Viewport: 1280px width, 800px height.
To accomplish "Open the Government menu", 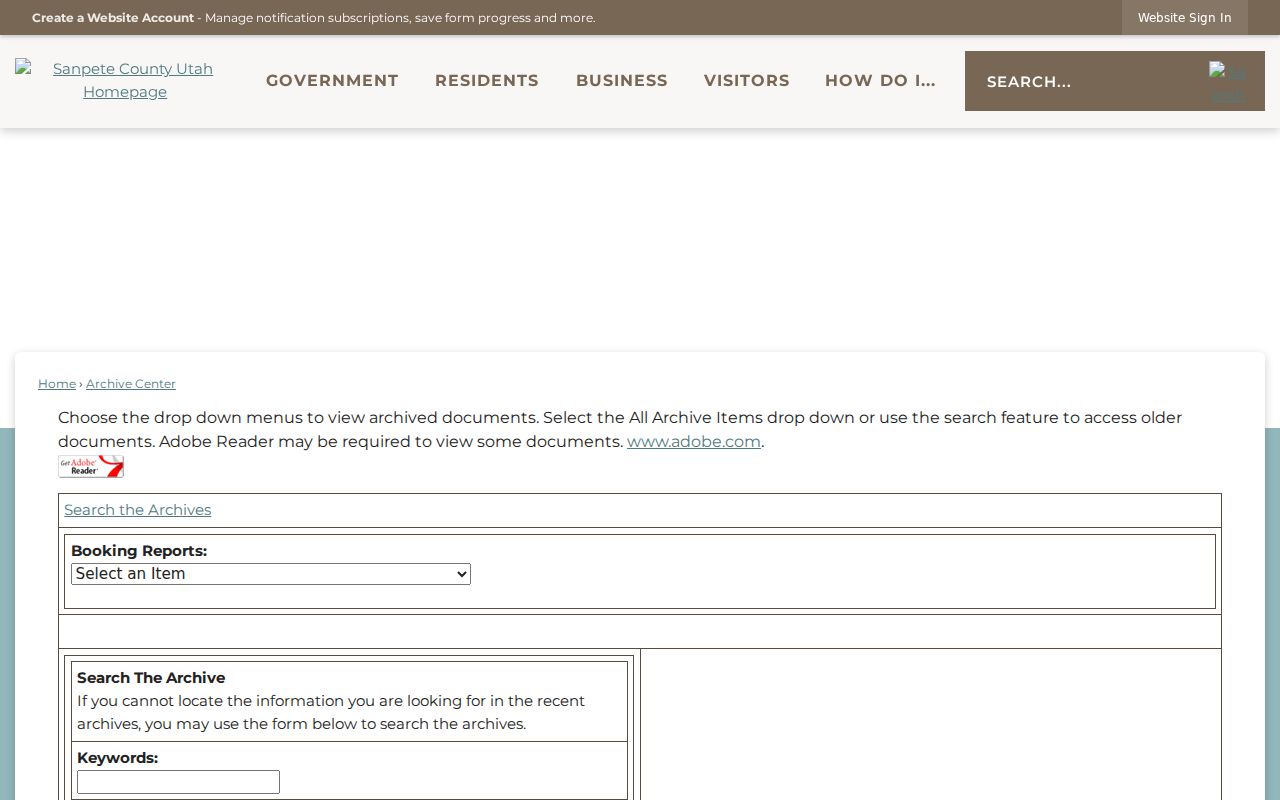I will click(x=332, y=81).
